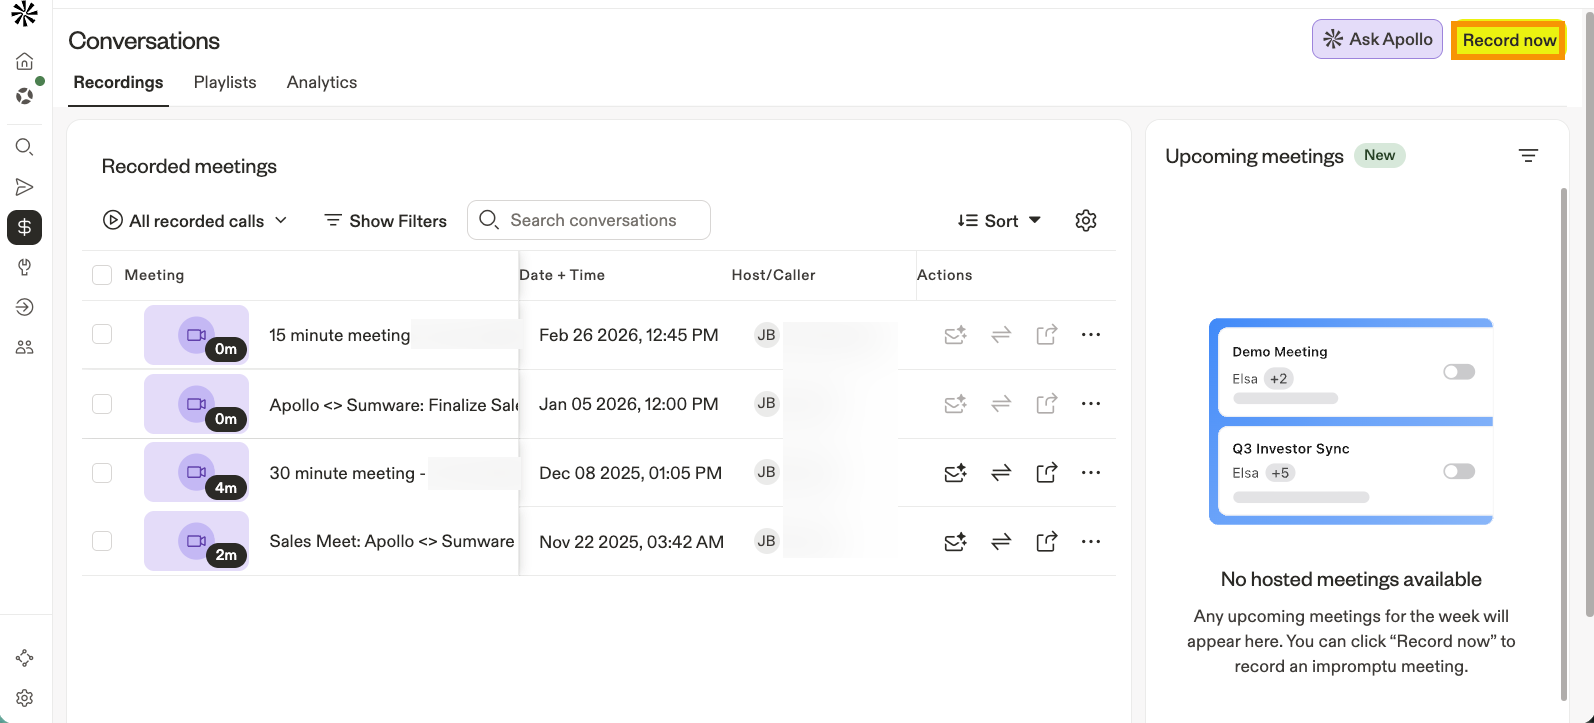Open the Apollo logo in sidebar
This screenshot has width=1594, height=723.
click(x=24, y=14)
